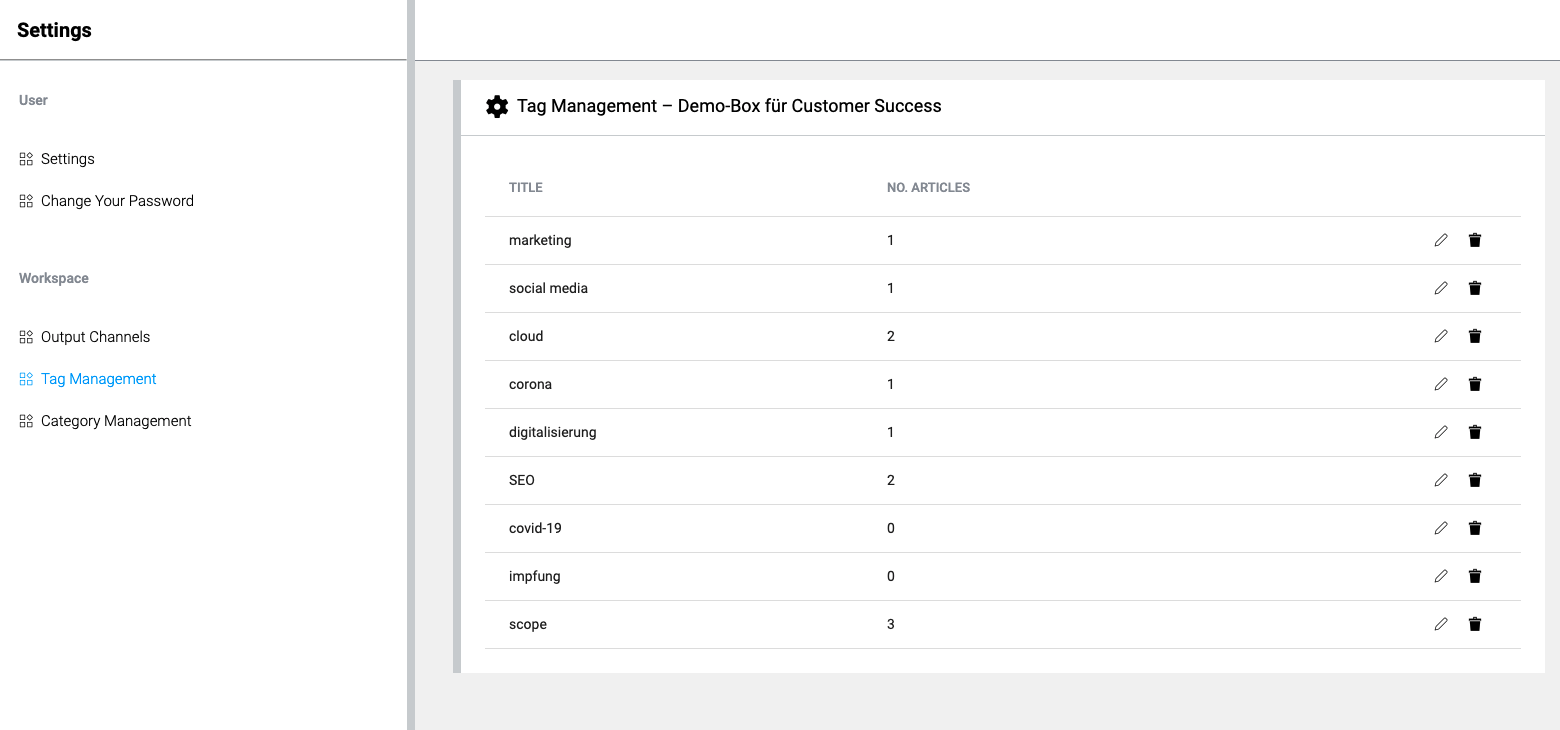This screenshot has height=730, width=1560.
Task: Delete the SEO tag
Action: (x=1474, y=480)
